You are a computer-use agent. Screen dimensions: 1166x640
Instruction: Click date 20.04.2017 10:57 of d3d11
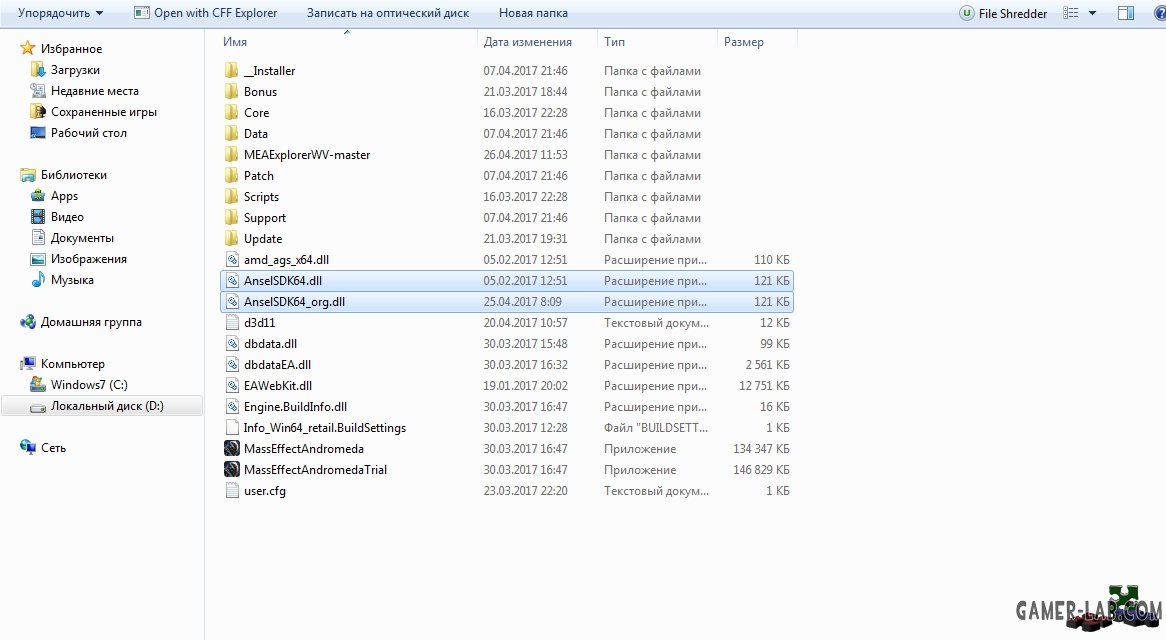tap(525, 323)
